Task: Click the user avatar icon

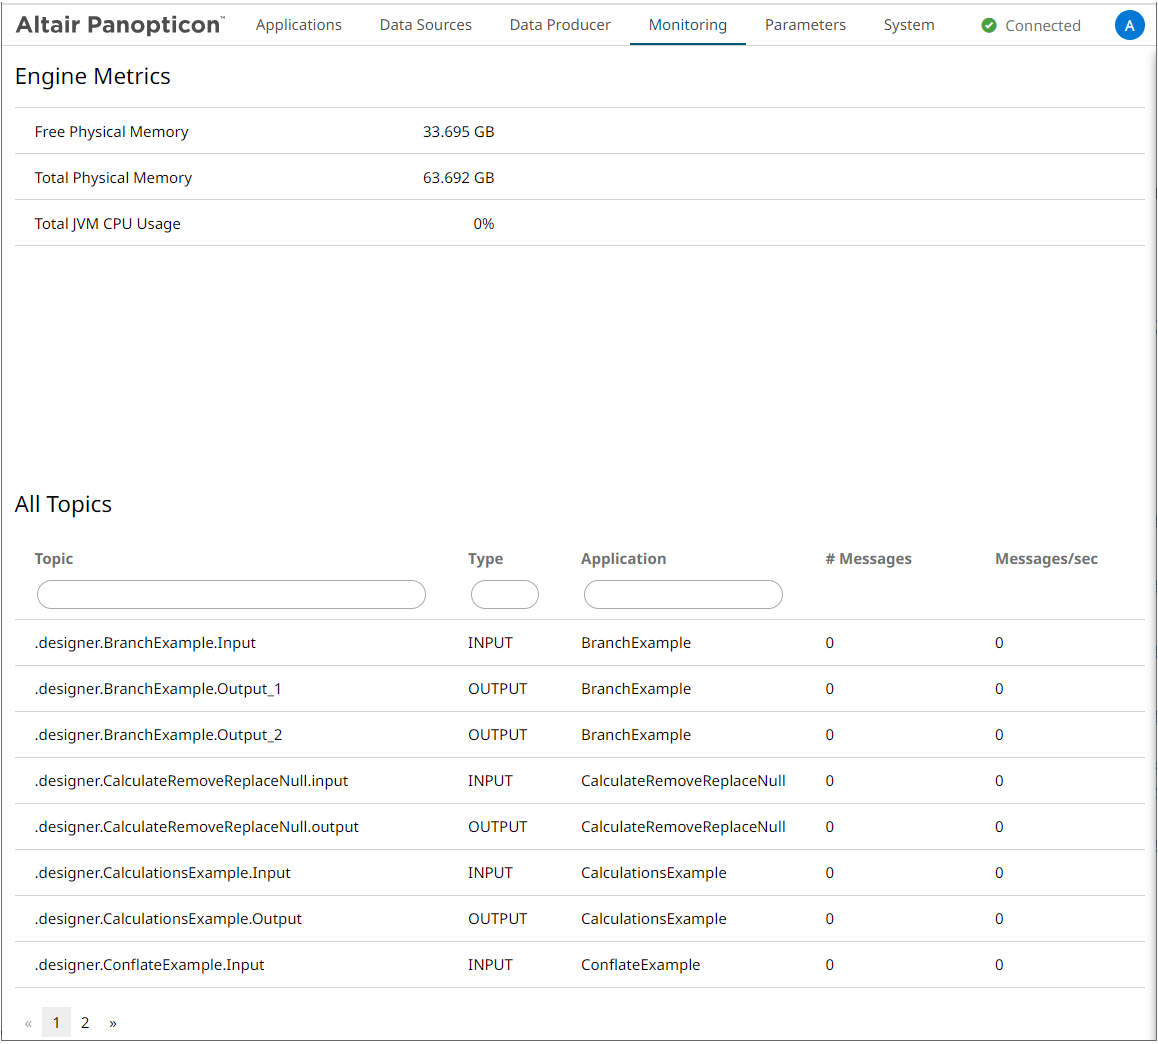Action: 1129,26
